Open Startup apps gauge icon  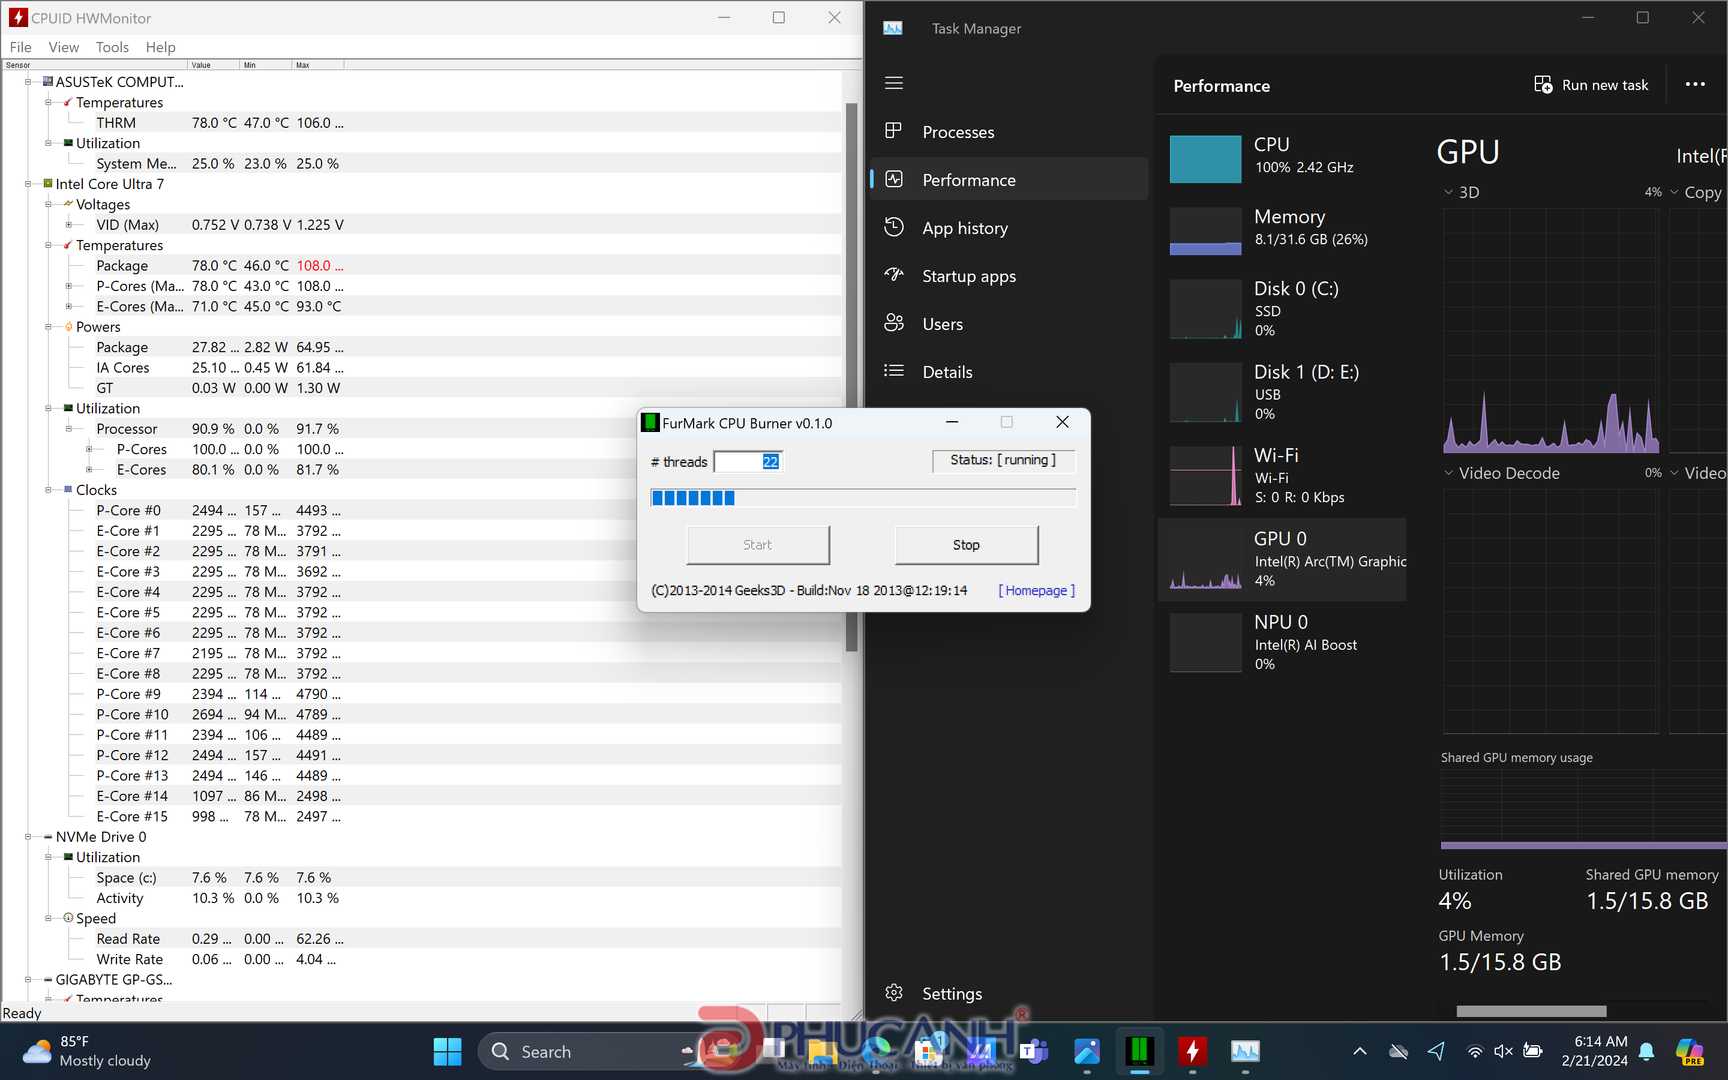tap(894, 275)
